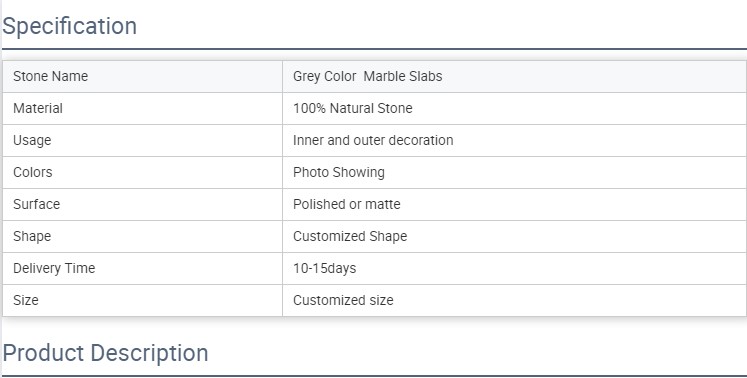Click the divider line under Product Description

tap(374, 376)
